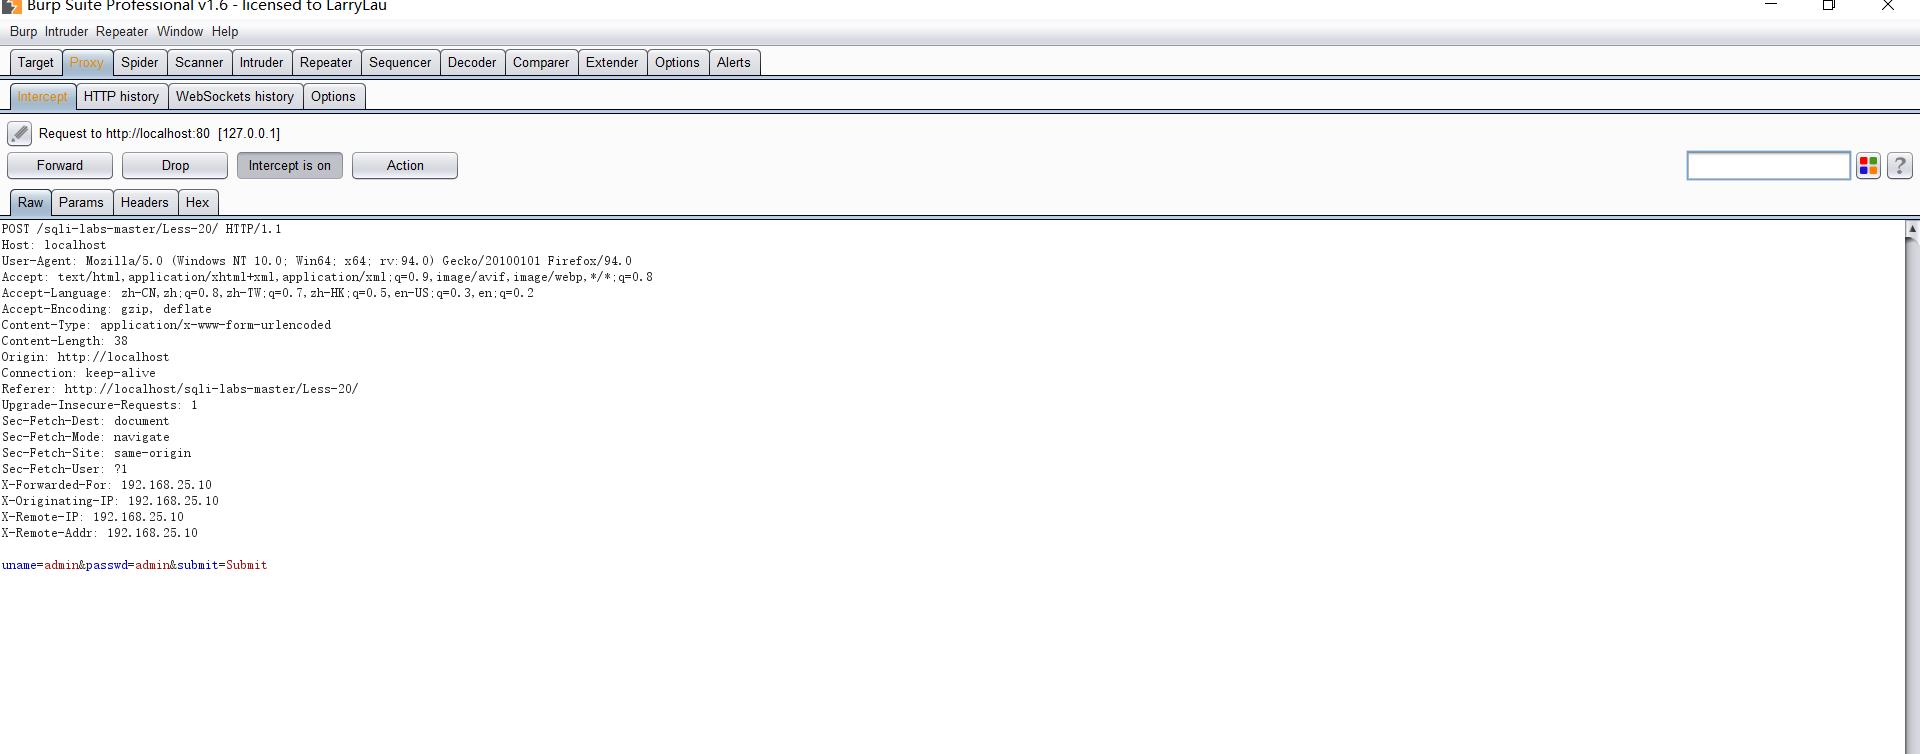Click the X-Forwarded-For header line
1920x754 pixels.
point(107,485)
